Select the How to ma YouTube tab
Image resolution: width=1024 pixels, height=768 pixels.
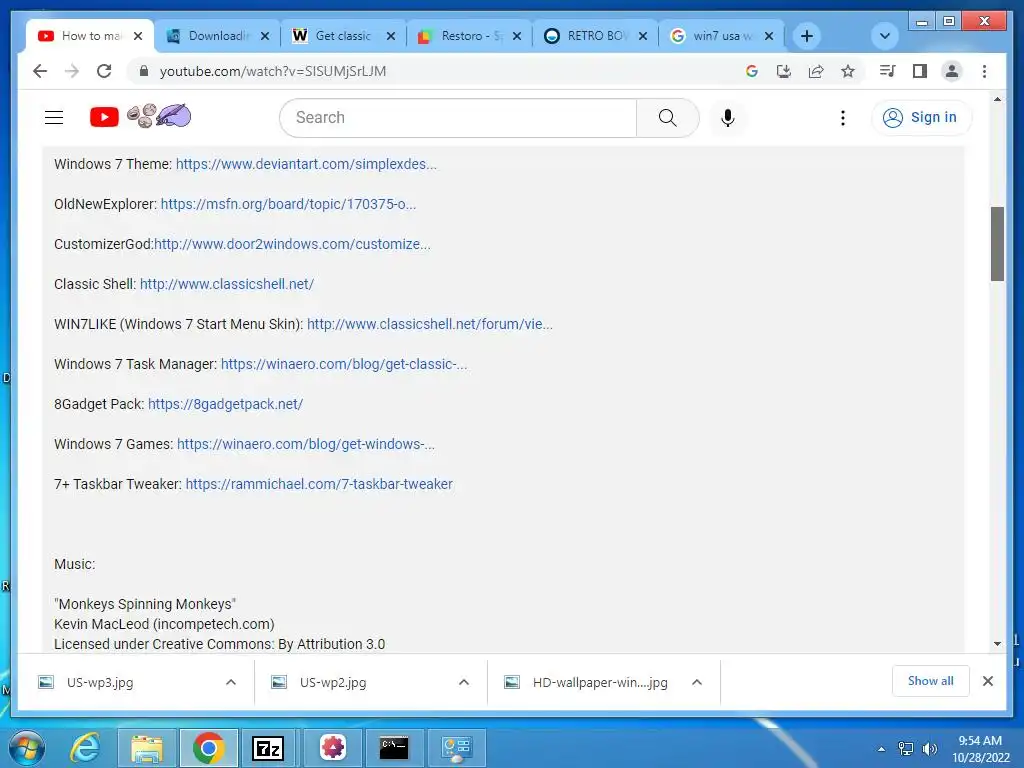click(90, 36)
